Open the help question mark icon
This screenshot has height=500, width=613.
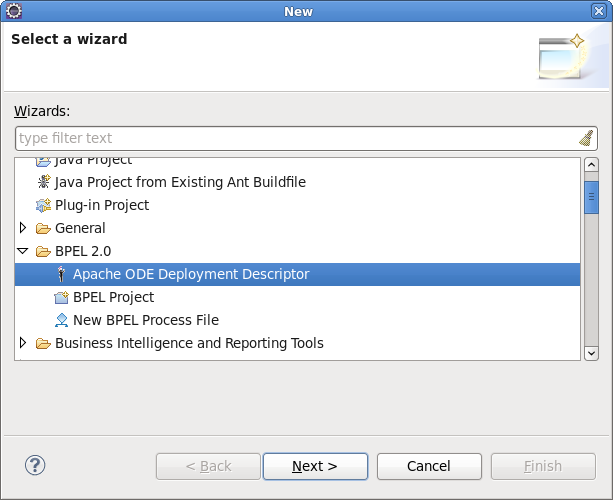click(x=35, y=465)
